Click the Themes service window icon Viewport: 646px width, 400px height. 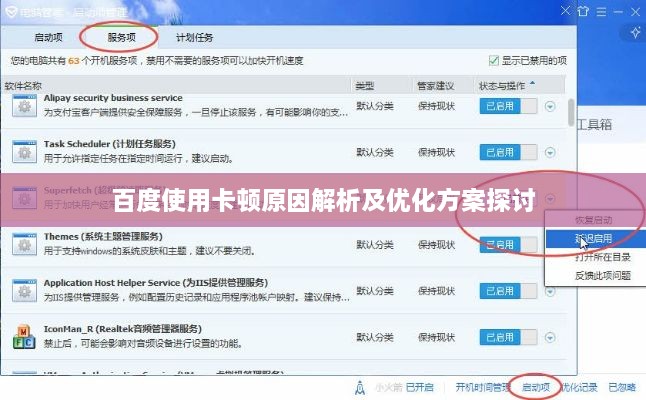(x=24, y=244)
